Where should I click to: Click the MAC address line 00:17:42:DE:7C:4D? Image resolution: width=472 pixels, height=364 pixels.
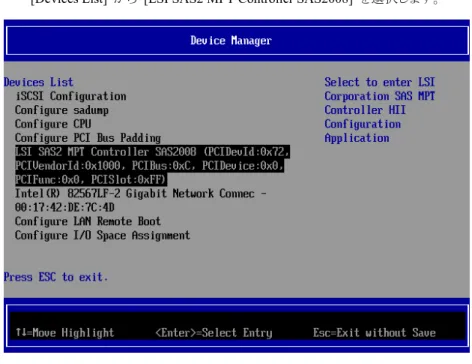click(x=65, y=207)
